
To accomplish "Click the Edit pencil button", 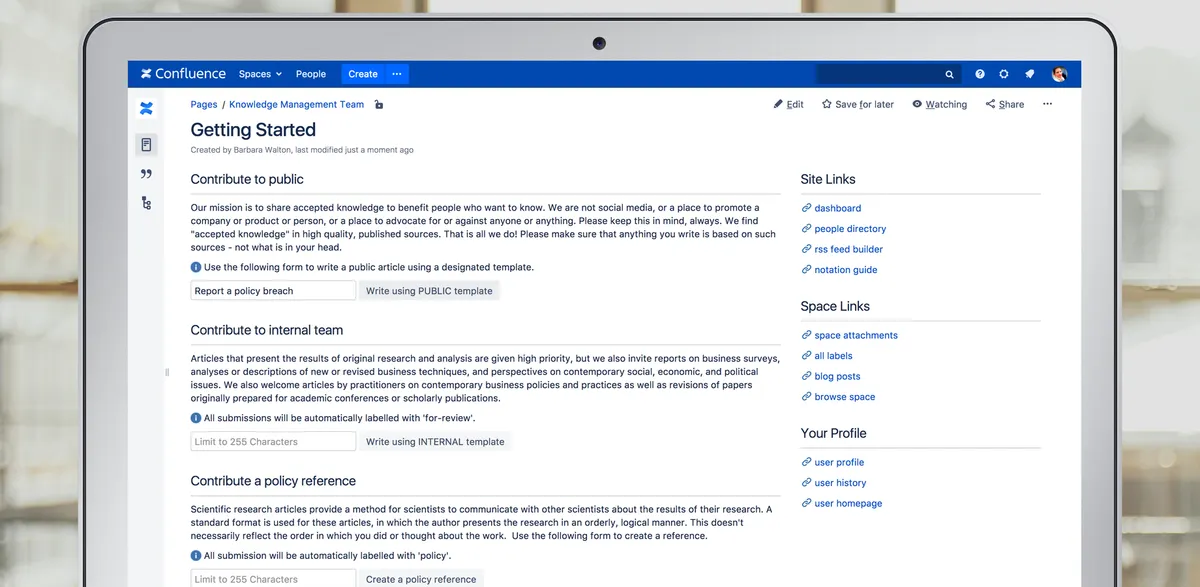I will pyautogui.click(x=789, y=104).
